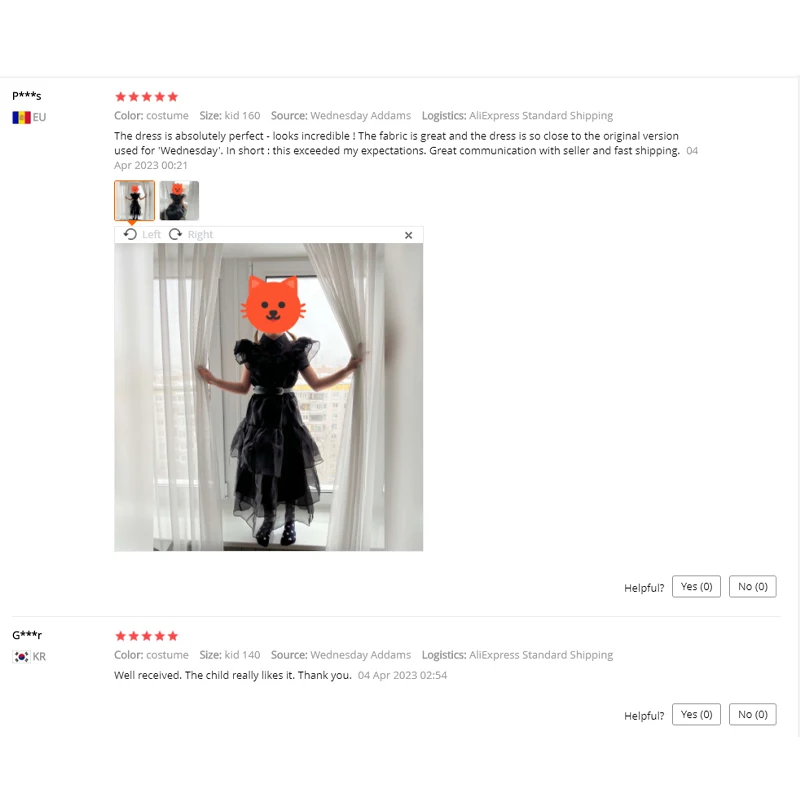Click the South Korea flag icon
Viewport: 800px width, 800px height.
pyautogui.click(x=21, y=657)
